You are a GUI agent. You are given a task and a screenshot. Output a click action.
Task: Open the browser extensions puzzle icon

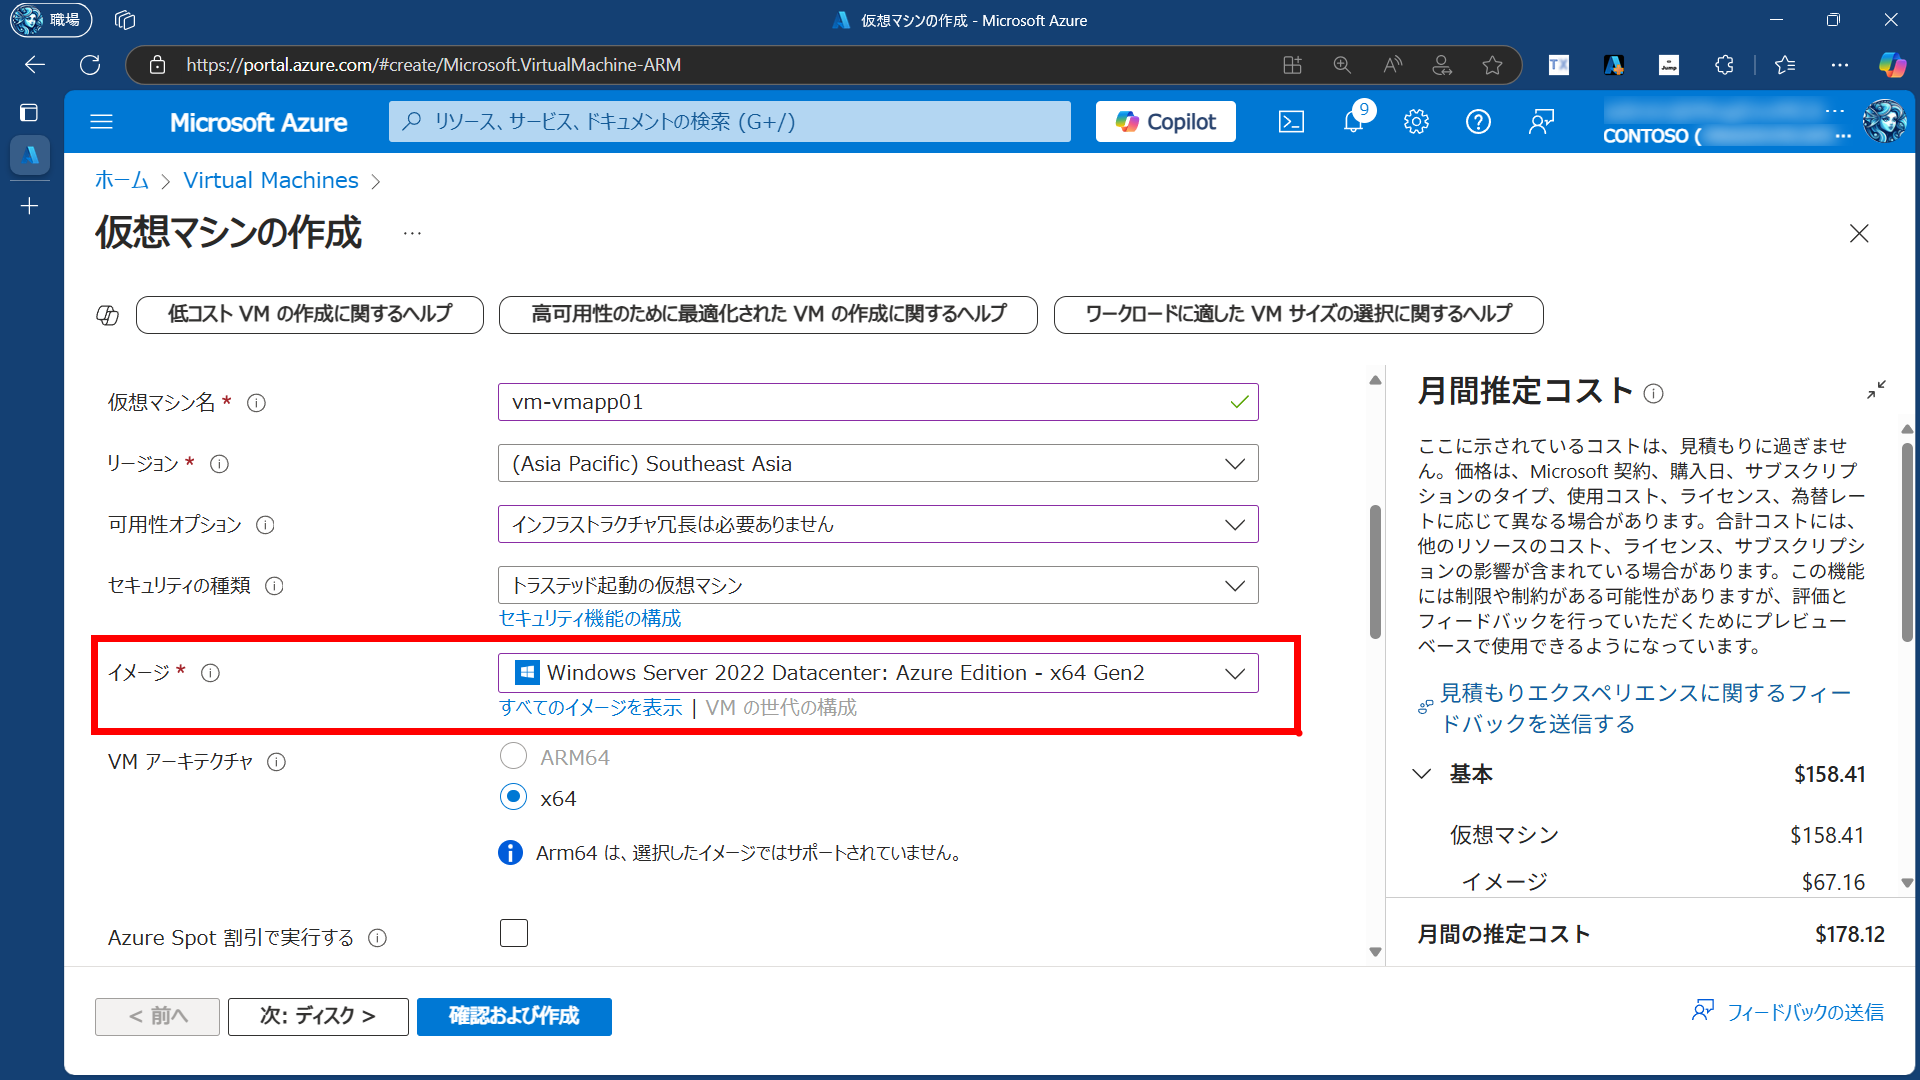click(x=1724, y=65)
